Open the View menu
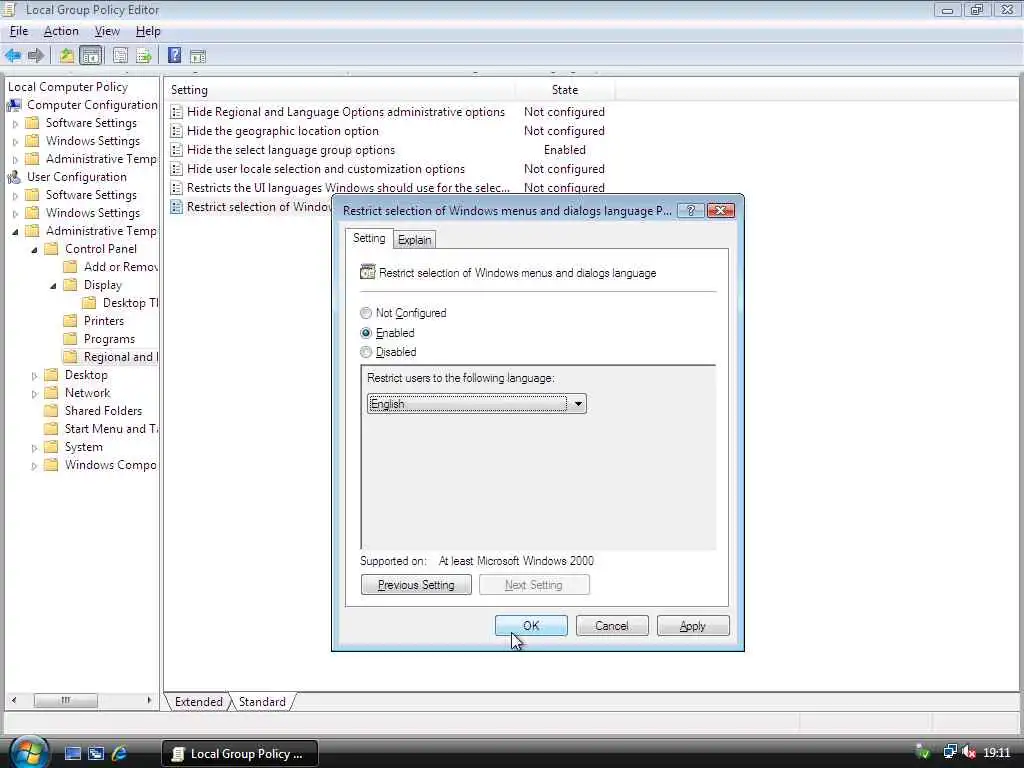The image size is (1024, 768). [x=107, y=31]
